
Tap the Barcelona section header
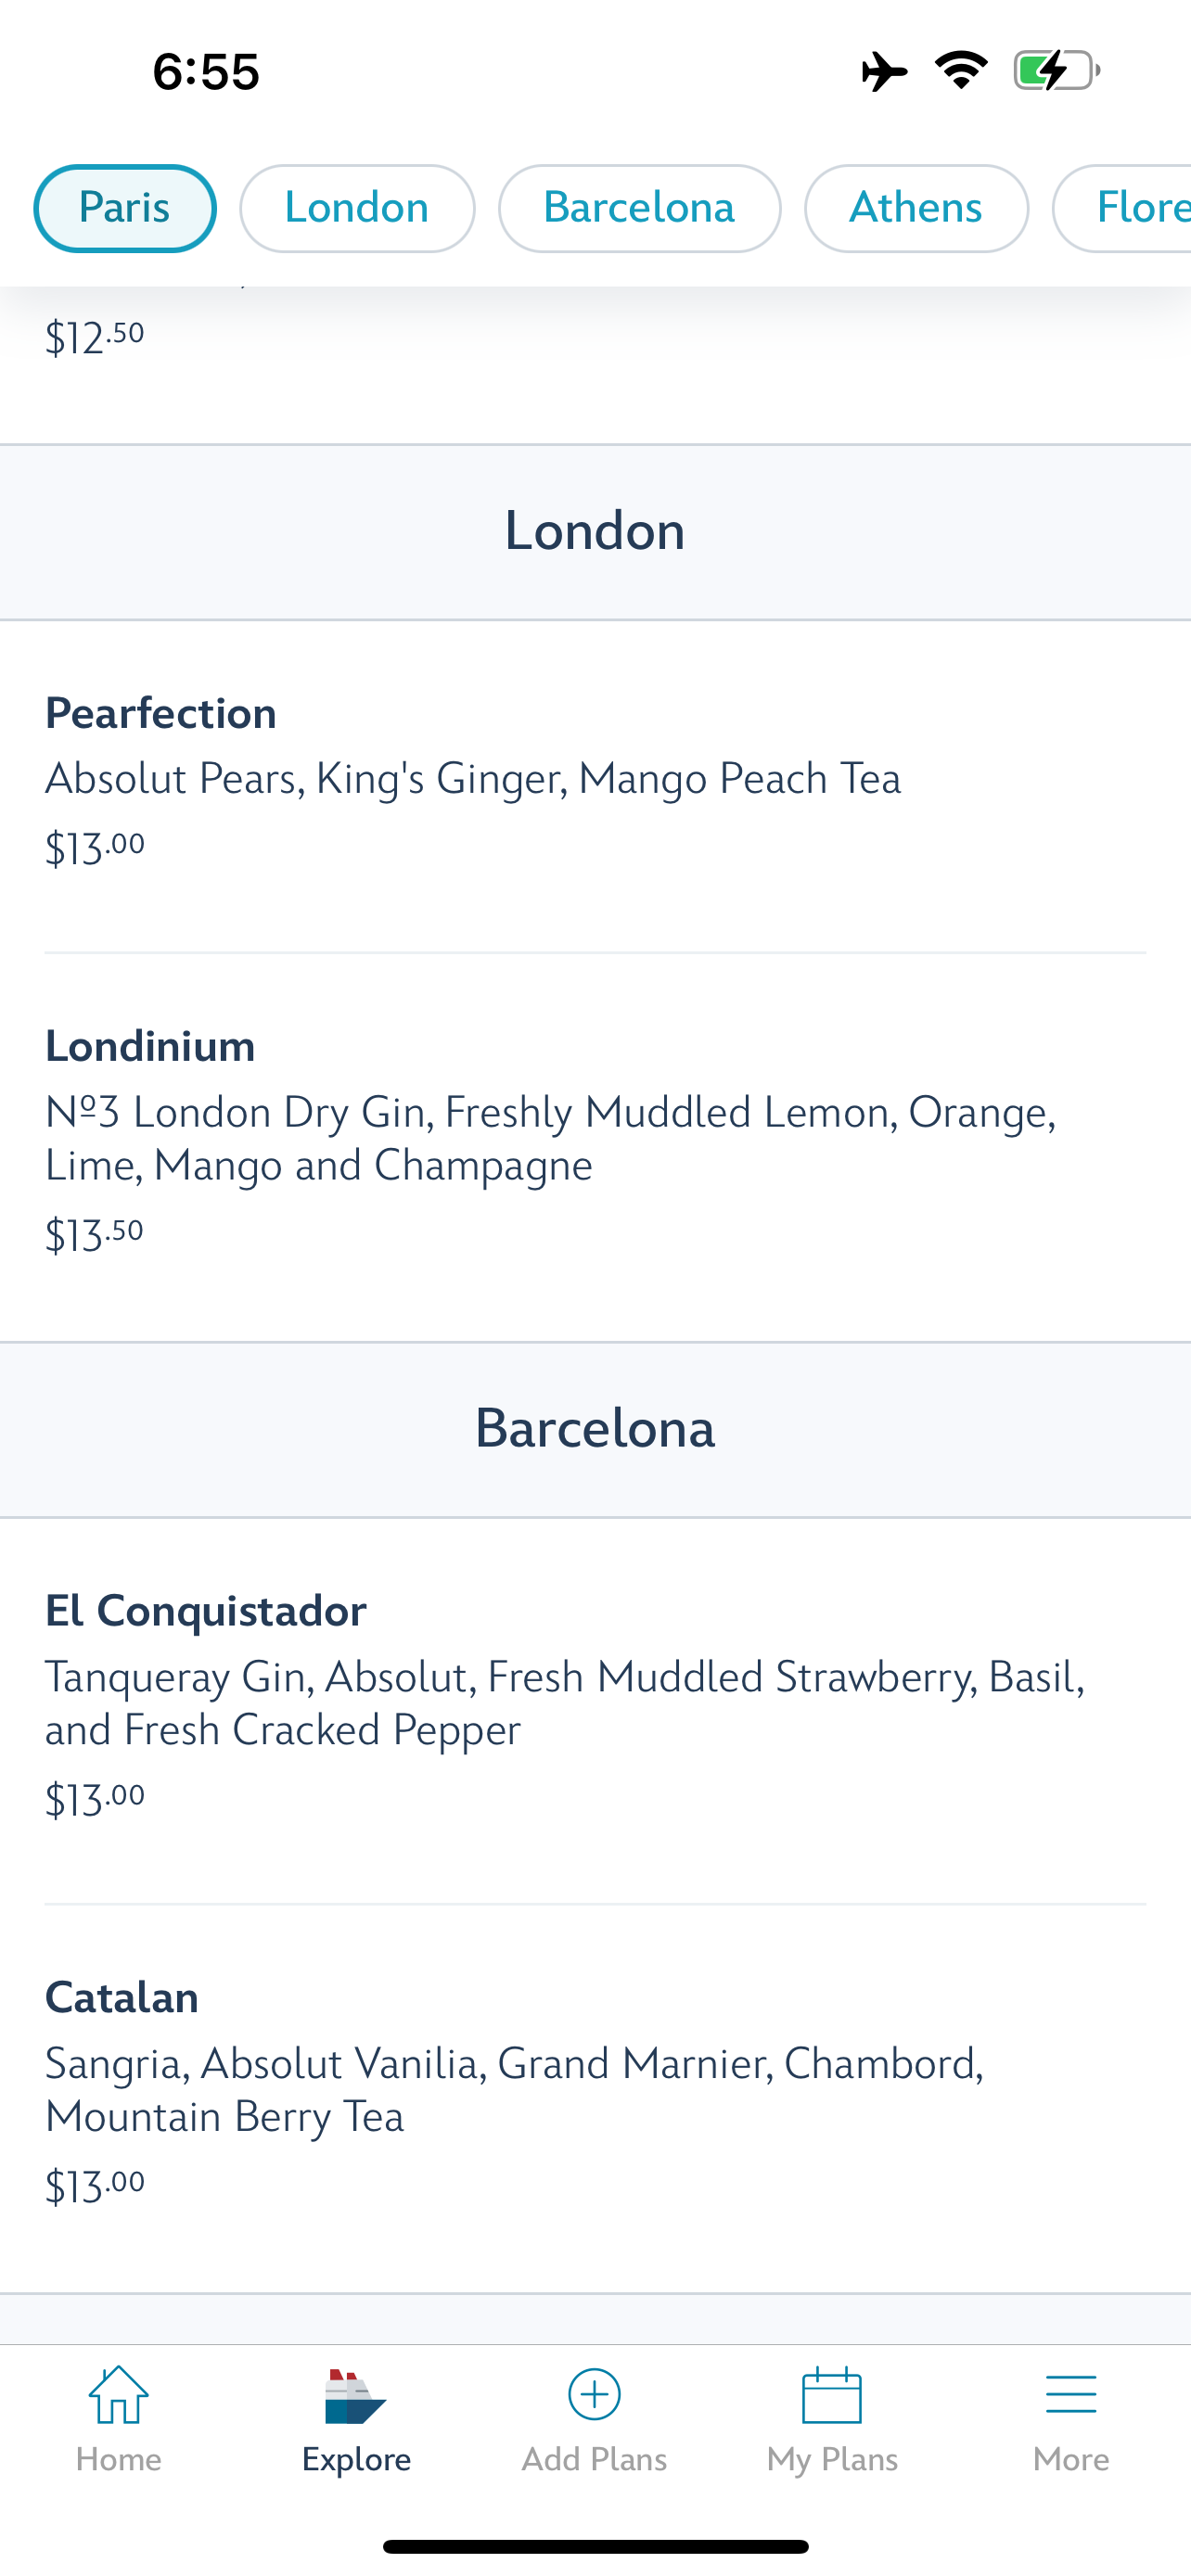tap(595, 1429)
